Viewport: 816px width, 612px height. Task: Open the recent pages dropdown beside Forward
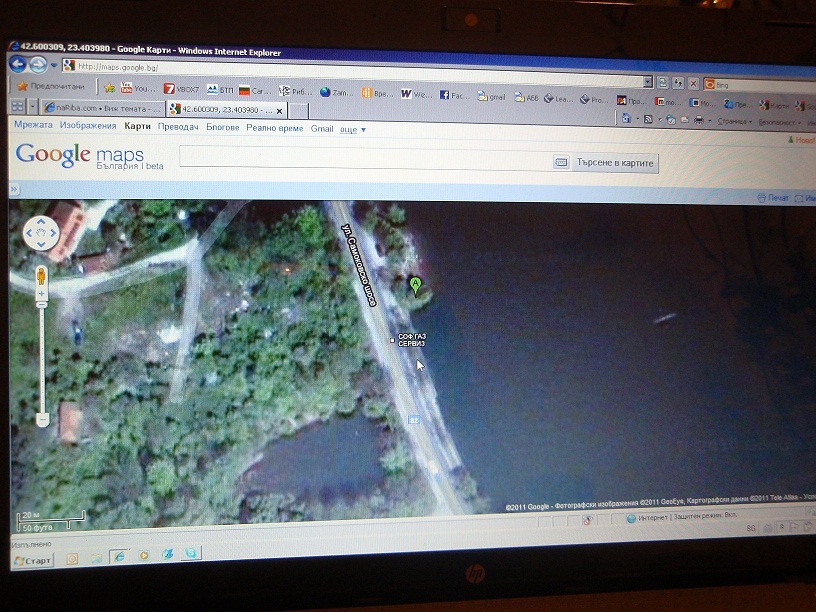(54, 66)
